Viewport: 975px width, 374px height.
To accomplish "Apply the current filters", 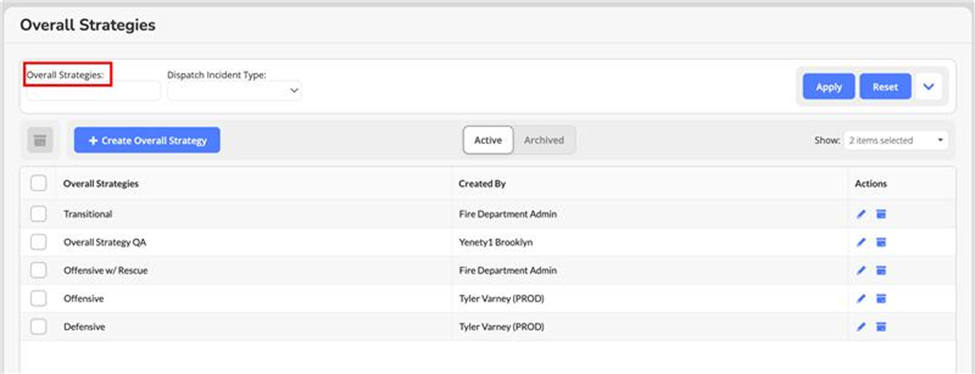I will pyautogui.click(x=829, y=86).
